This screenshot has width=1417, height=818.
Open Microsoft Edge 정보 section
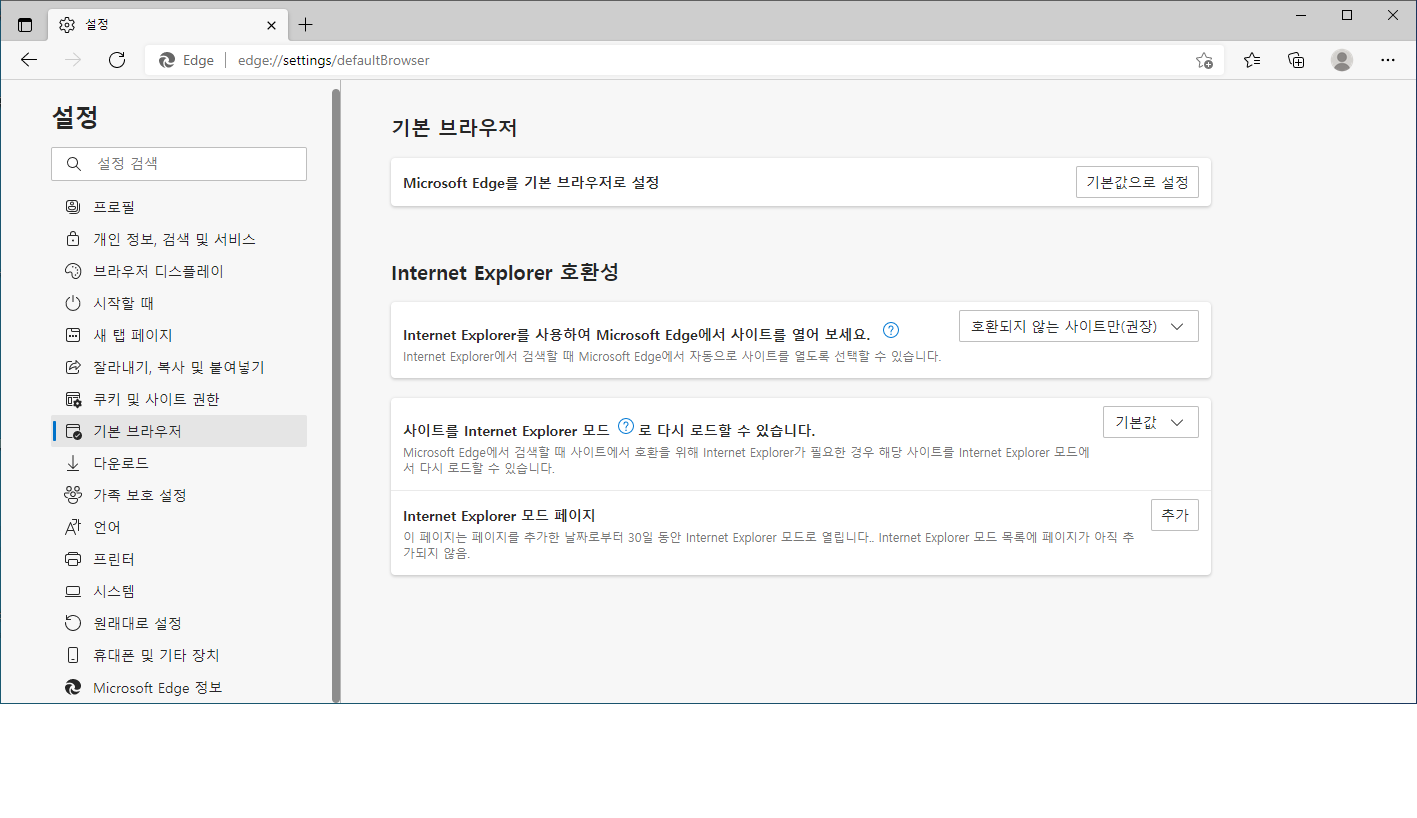pyautogui.click(x=179, y=687)
